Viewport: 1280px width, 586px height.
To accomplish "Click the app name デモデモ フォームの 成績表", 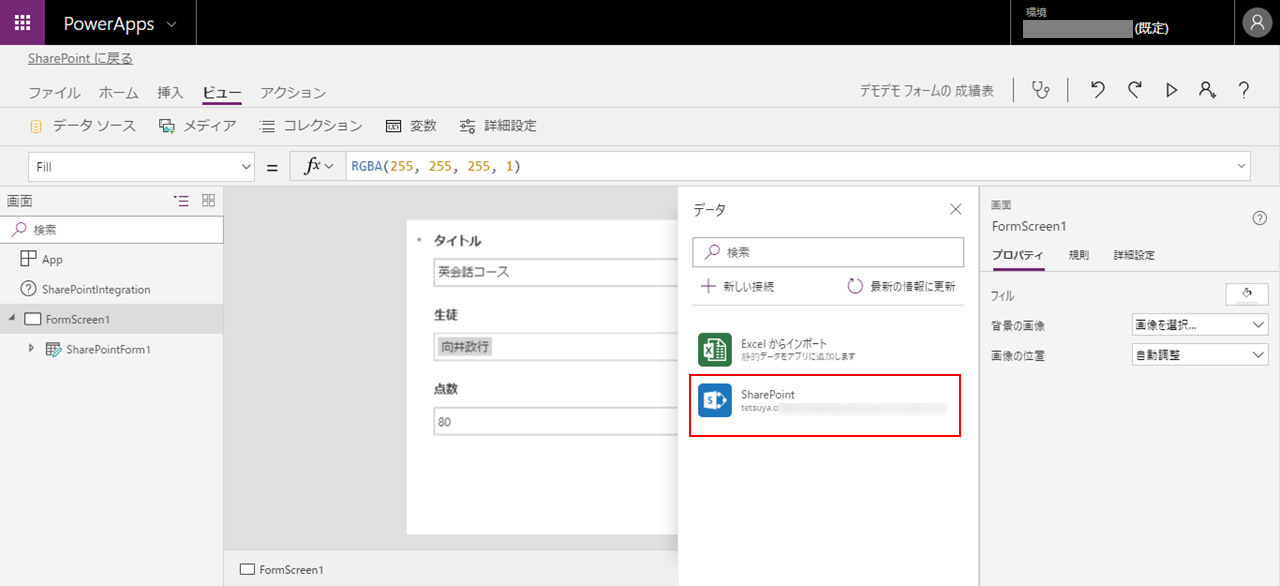I will coord(926,91).
